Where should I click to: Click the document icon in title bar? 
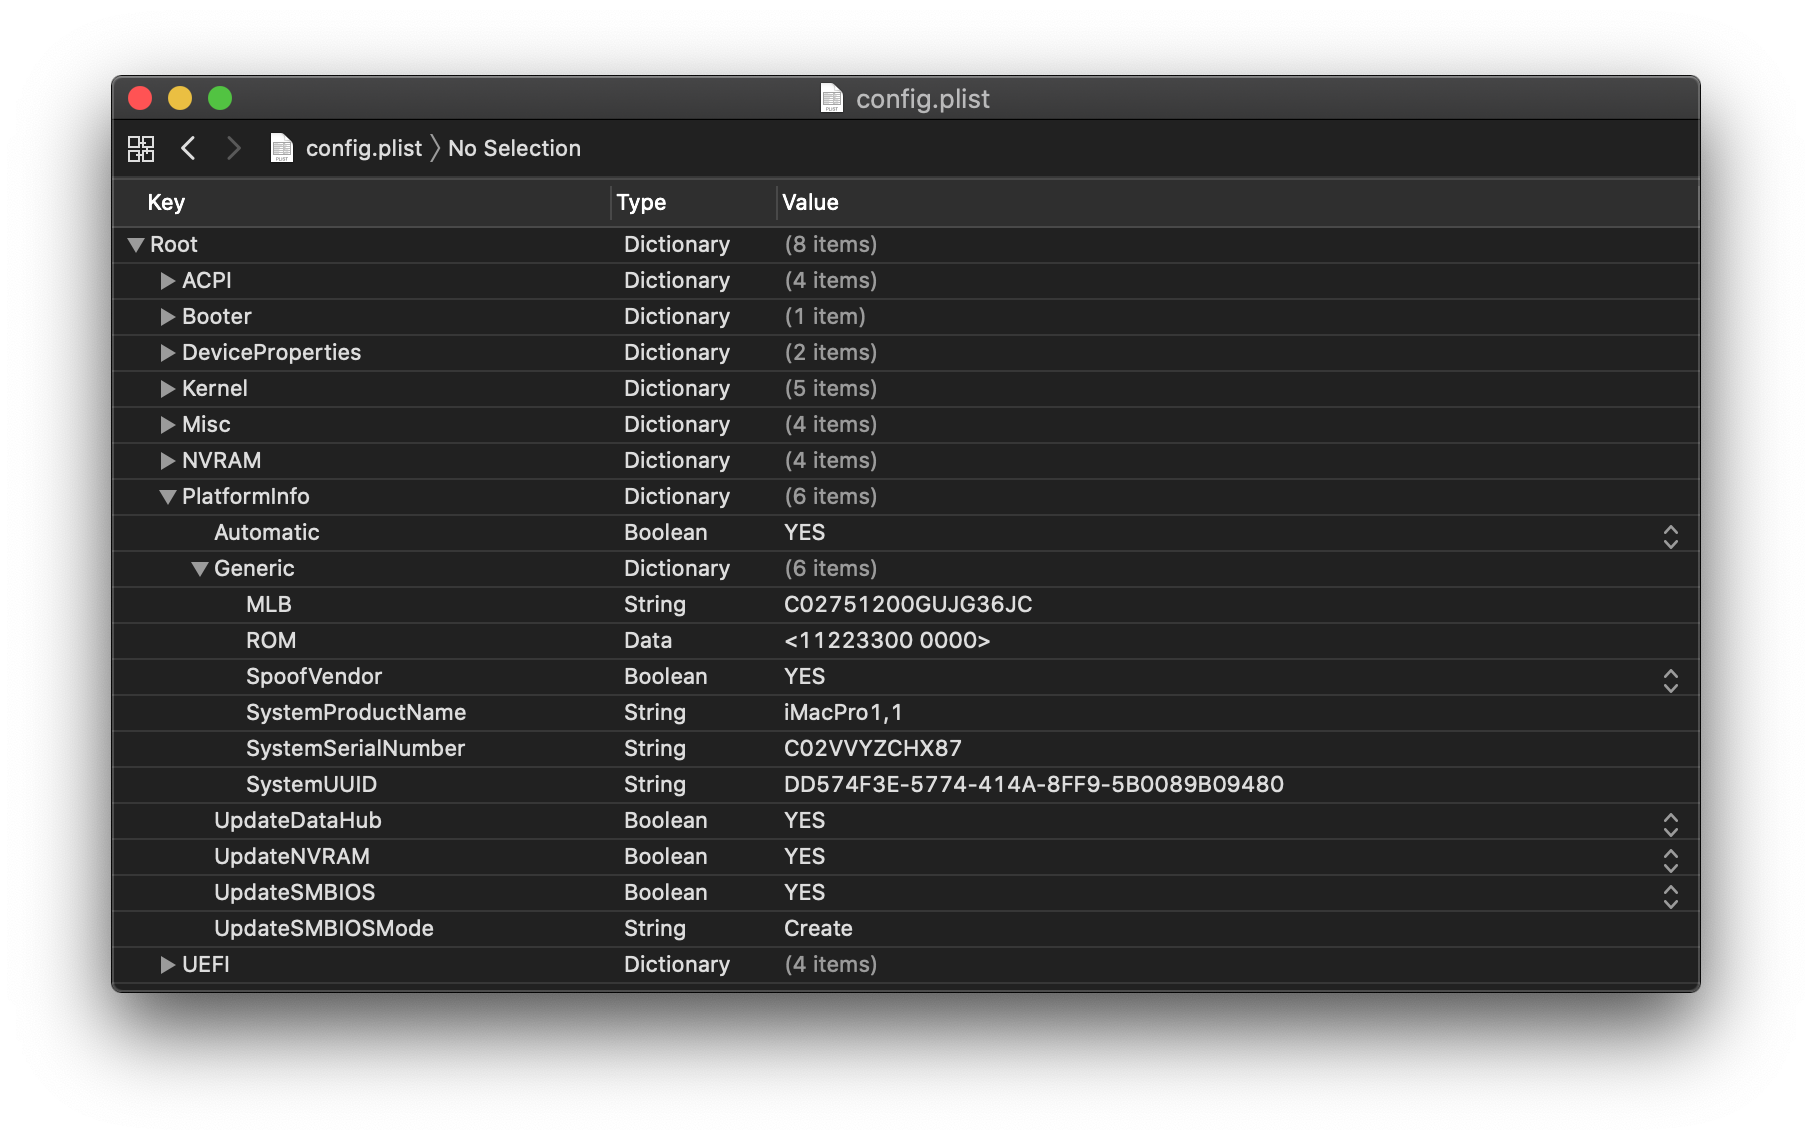(831, 98)
